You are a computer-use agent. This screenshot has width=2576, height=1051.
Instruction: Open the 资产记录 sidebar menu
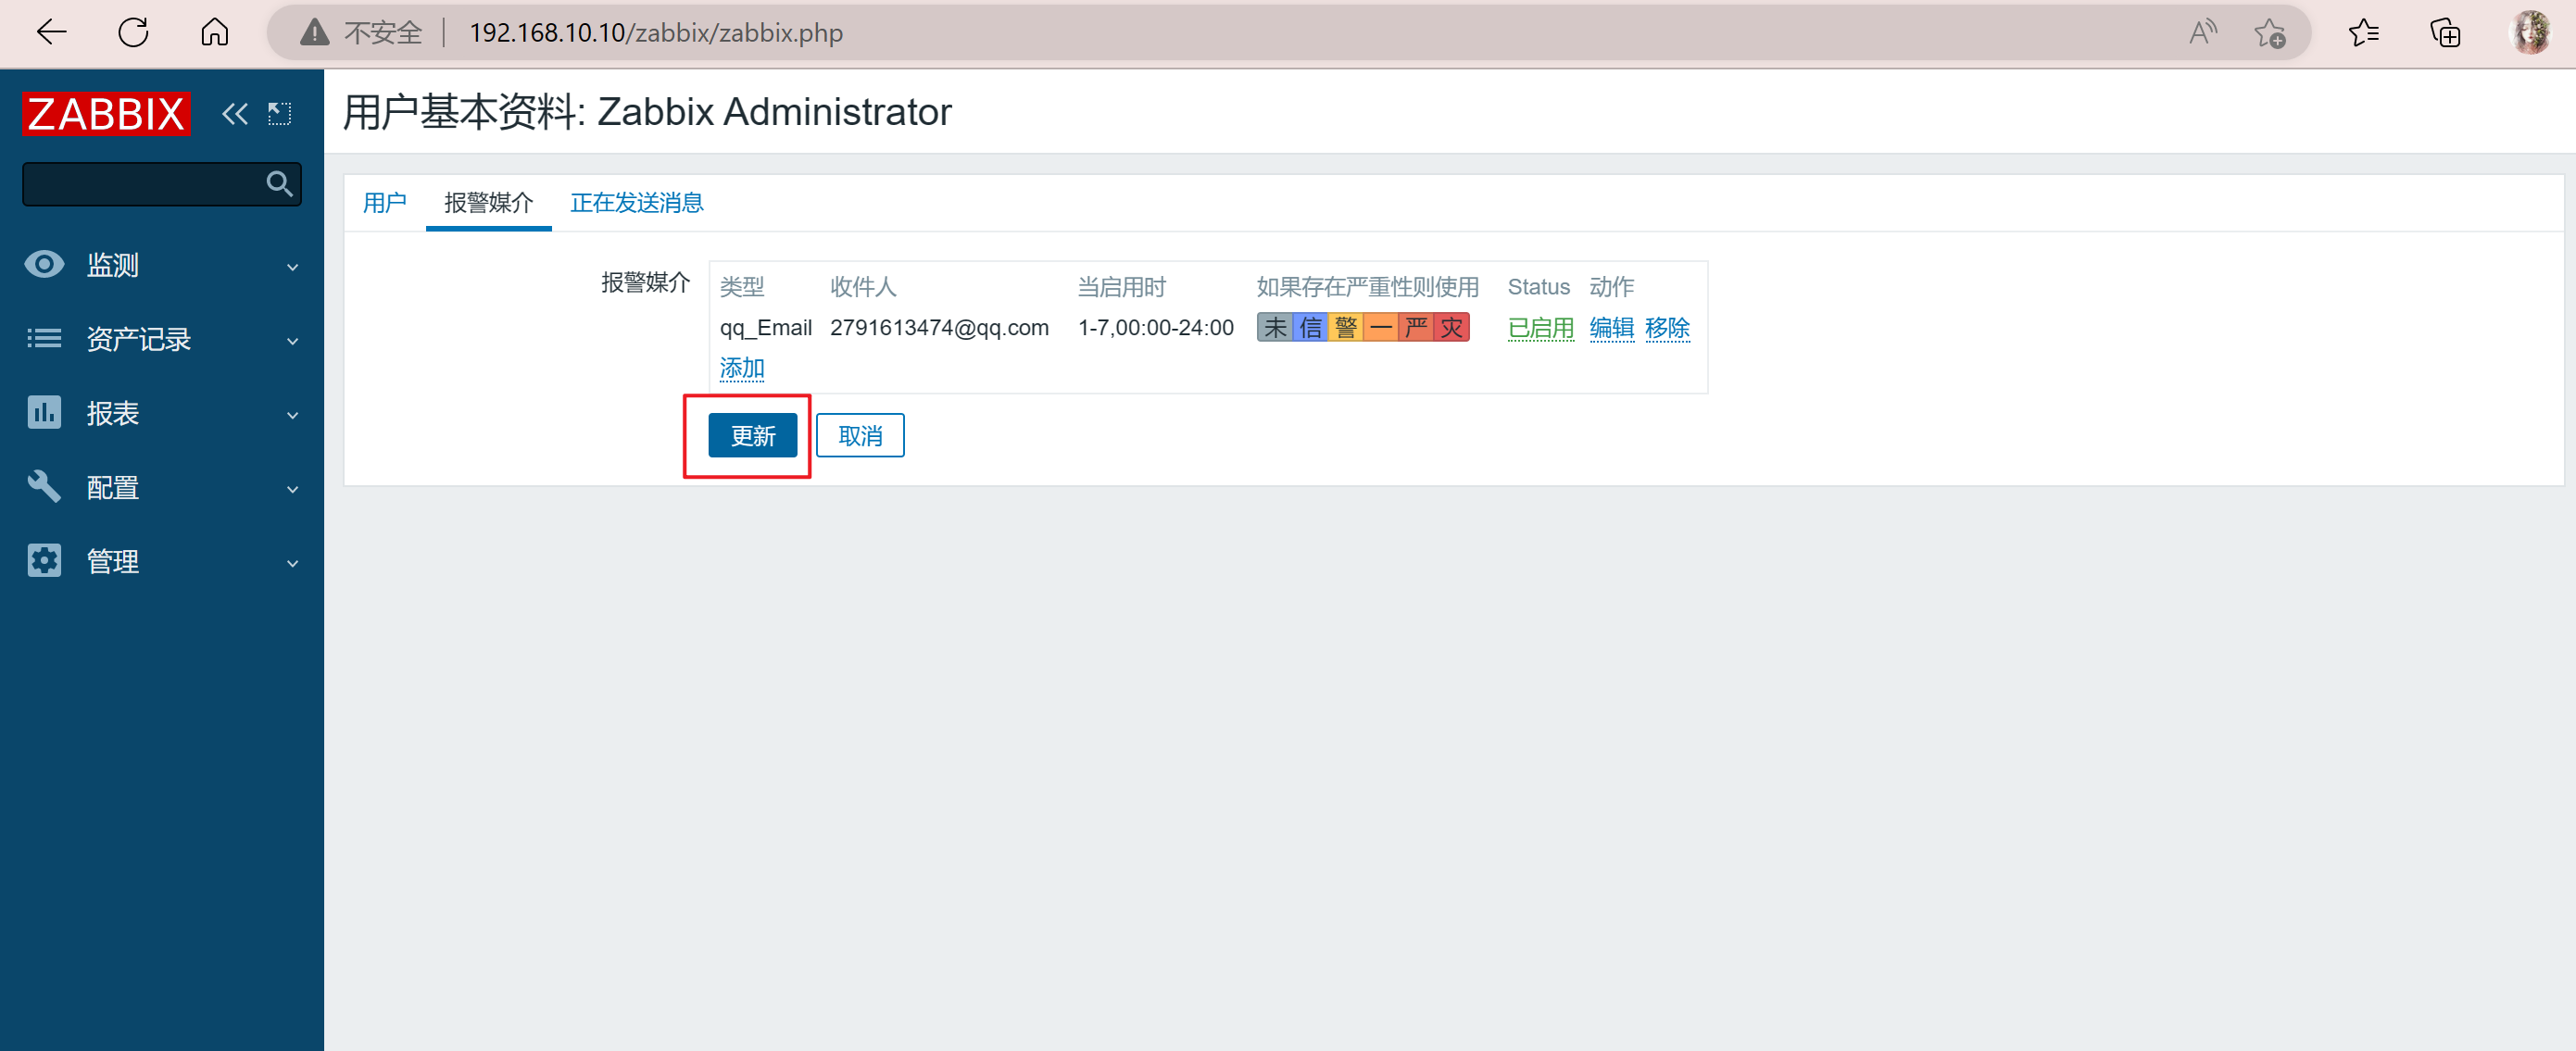[x=162, y=339]
